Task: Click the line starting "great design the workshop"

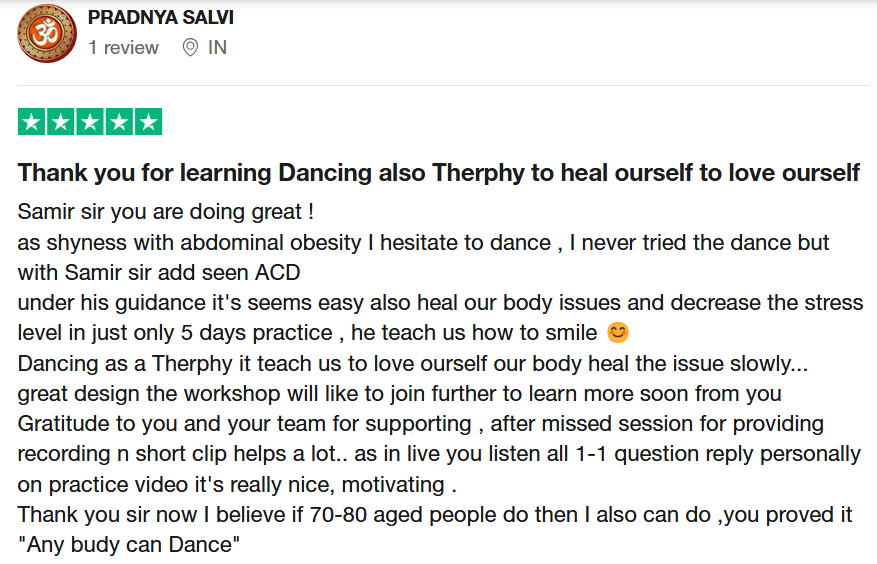Action: [x=400, y=393]
